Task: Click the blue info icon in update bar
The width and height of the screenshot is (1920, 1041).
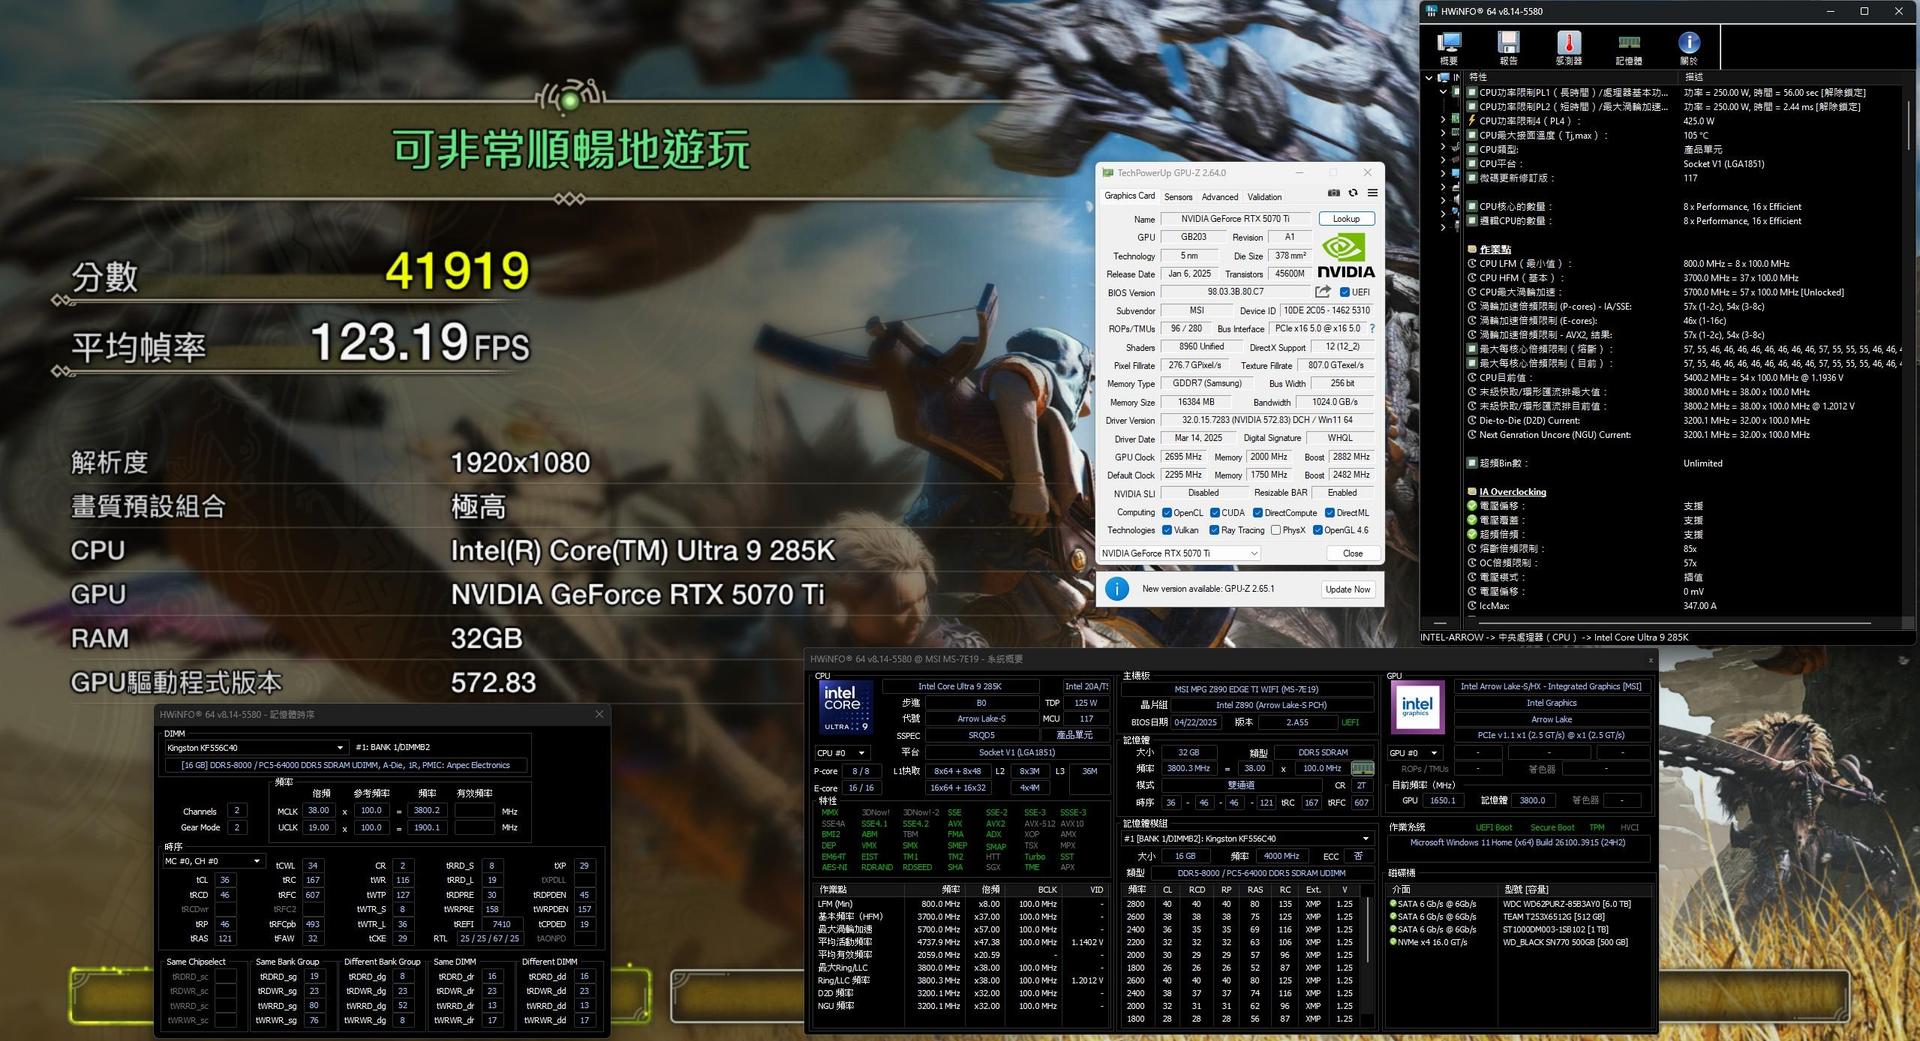Action: pyautogui.click(x=1116, y=589)
